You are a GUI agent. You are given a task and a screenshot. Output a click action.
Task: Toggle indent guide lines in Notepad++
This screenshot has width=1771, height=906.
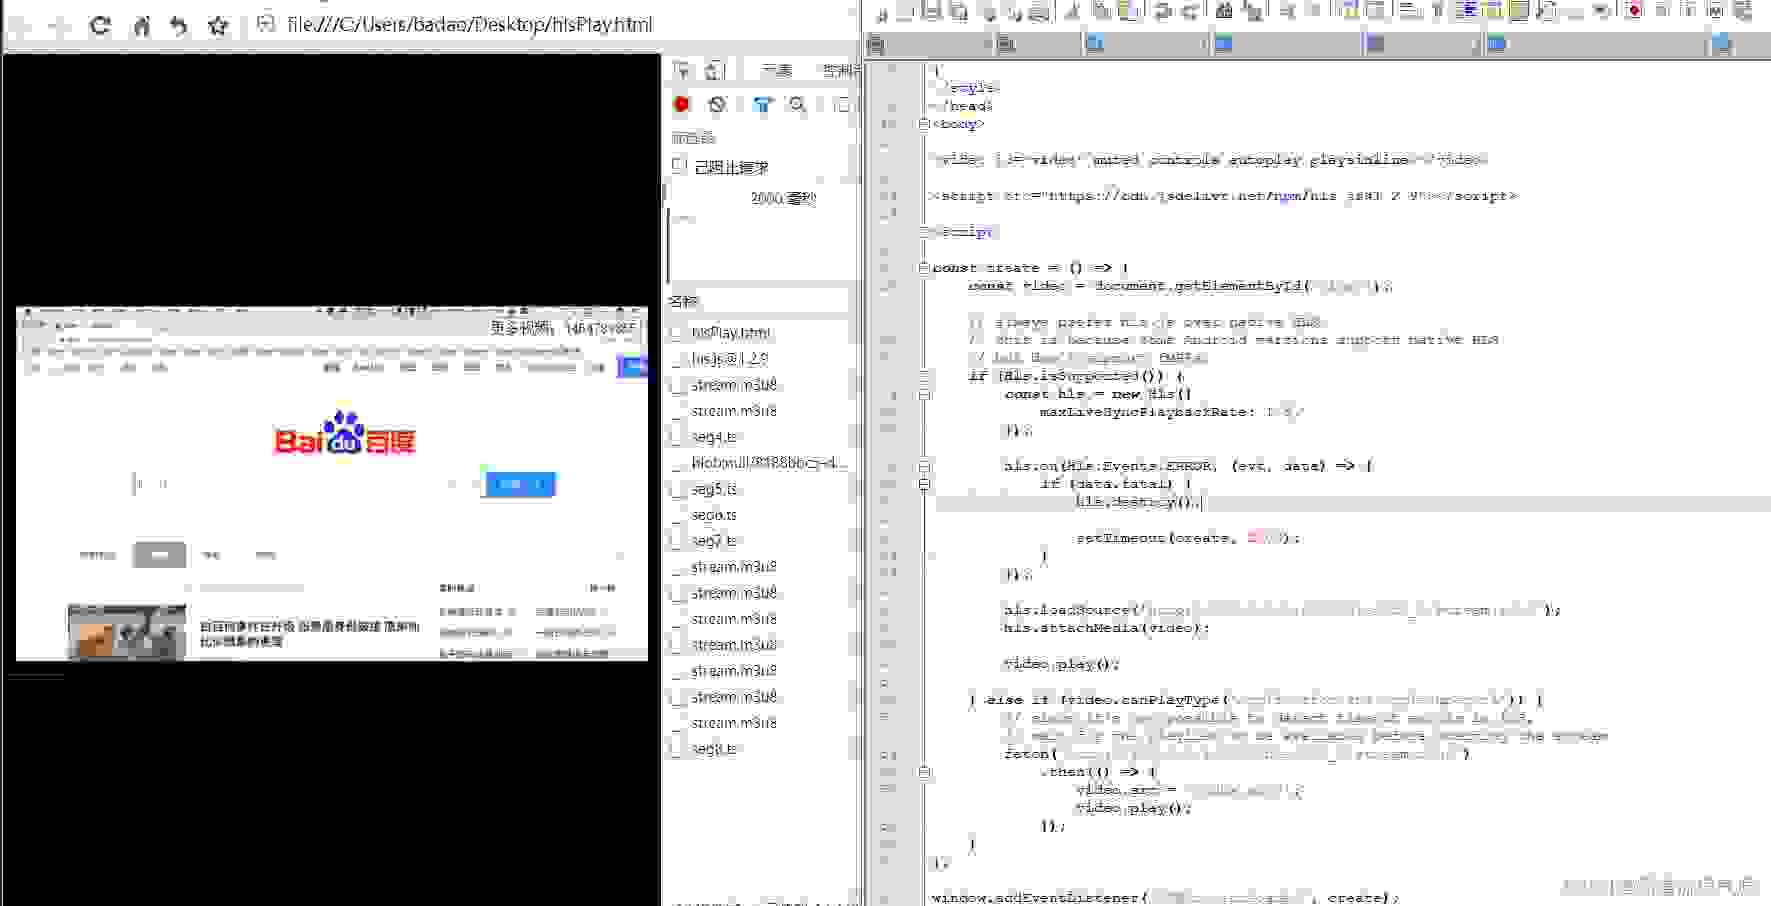(x=1468, y=12)
